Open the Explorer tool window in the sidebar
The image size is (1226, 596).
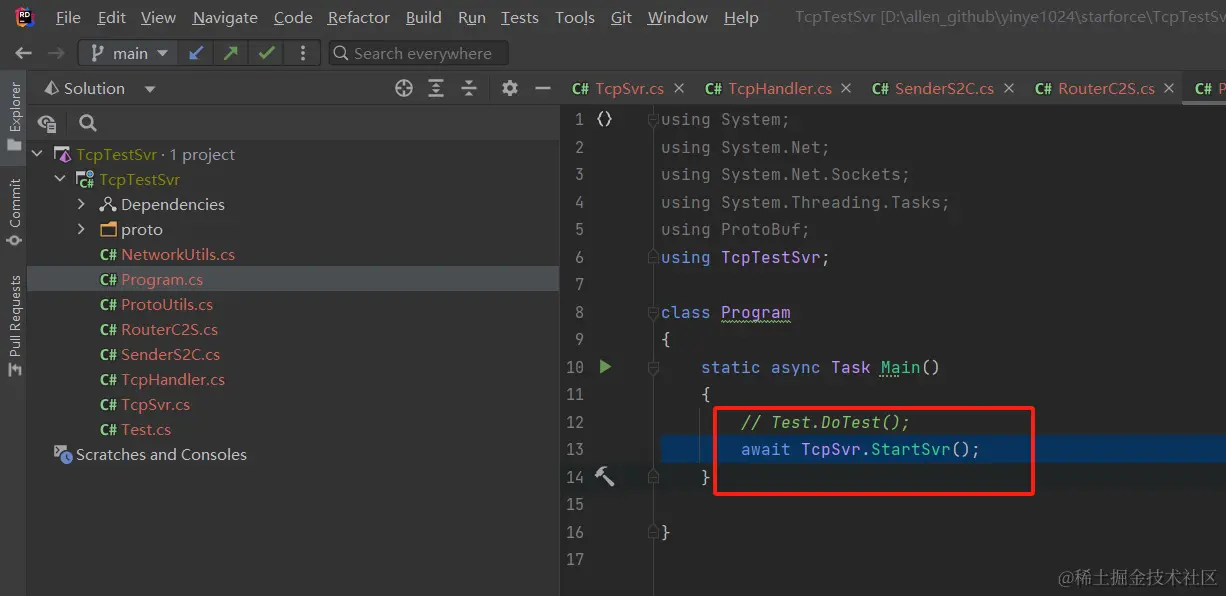(14, 116)
